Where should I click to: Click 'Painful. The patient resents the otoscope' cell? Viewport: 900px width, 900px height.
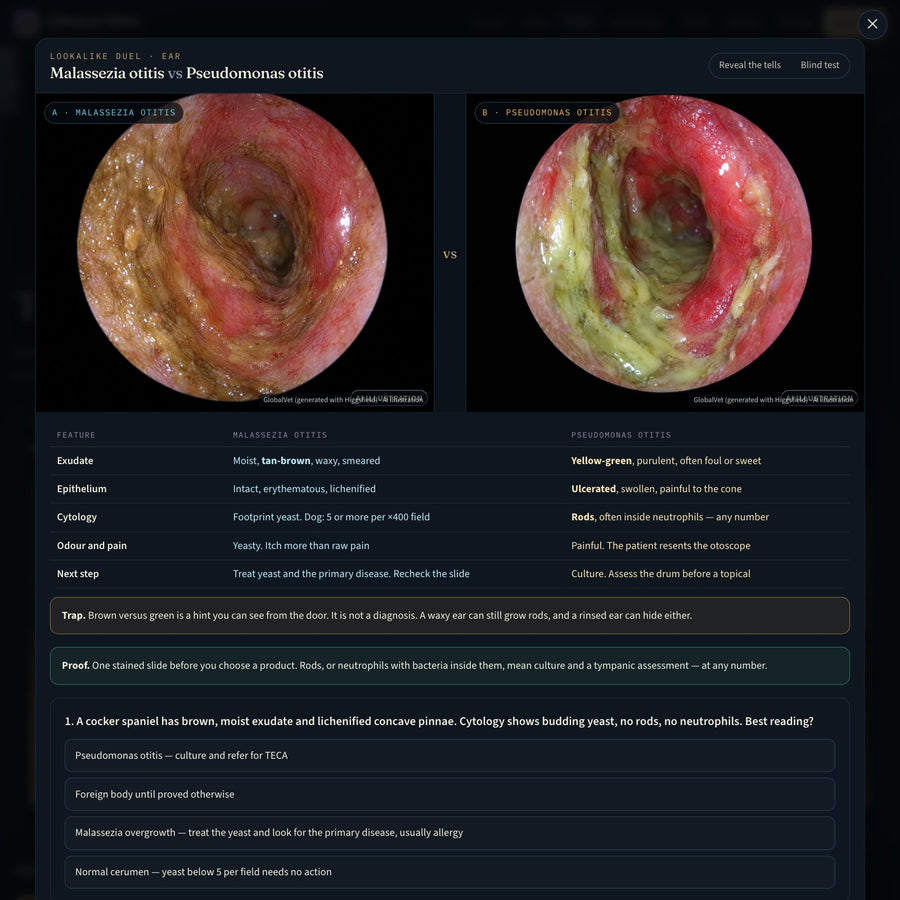[661, 546]
